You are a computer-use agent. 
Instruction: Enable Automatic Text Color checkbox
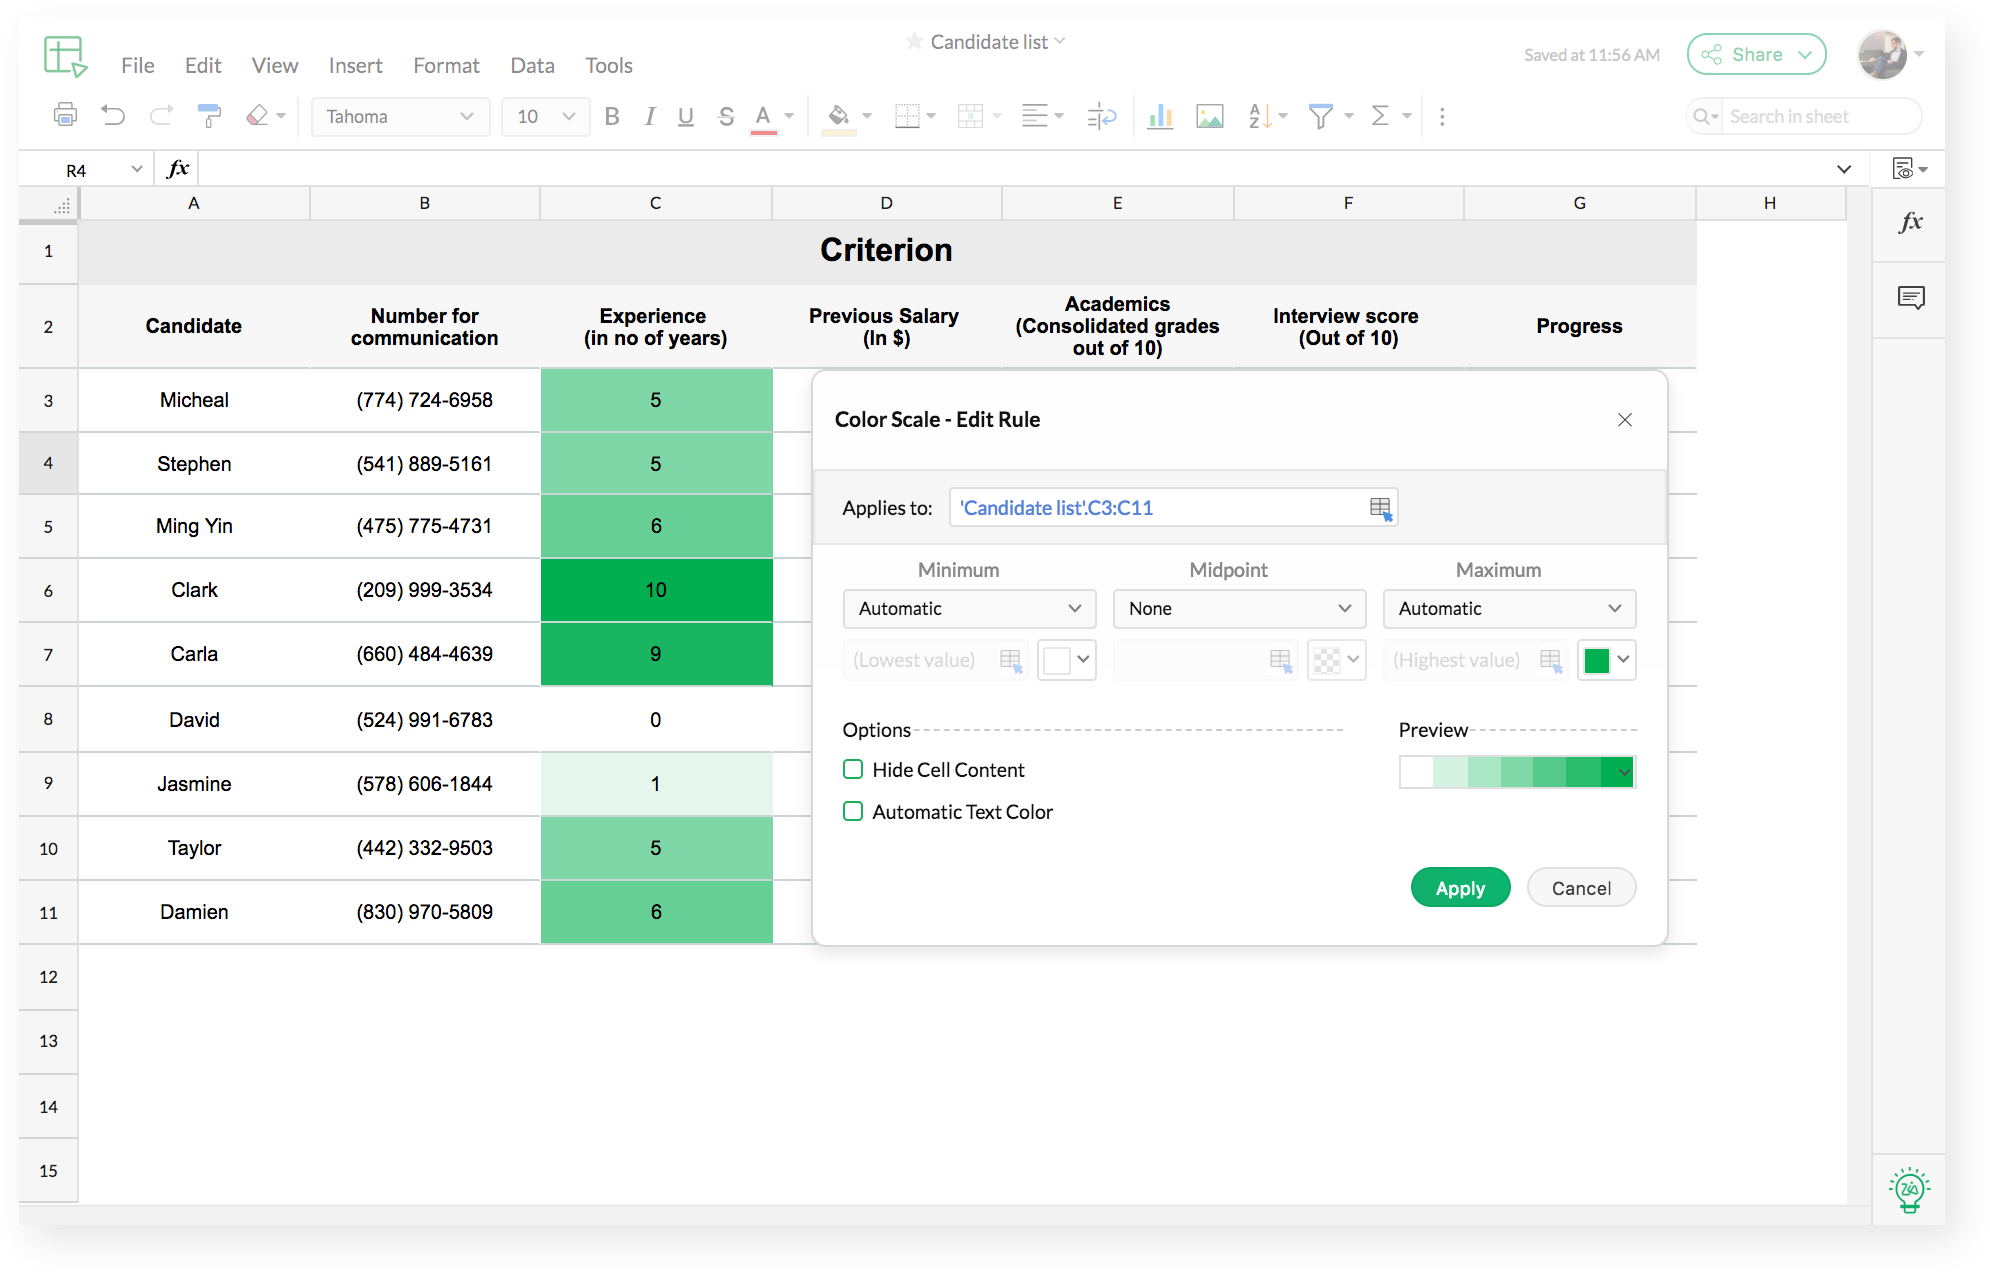(851, 811)
